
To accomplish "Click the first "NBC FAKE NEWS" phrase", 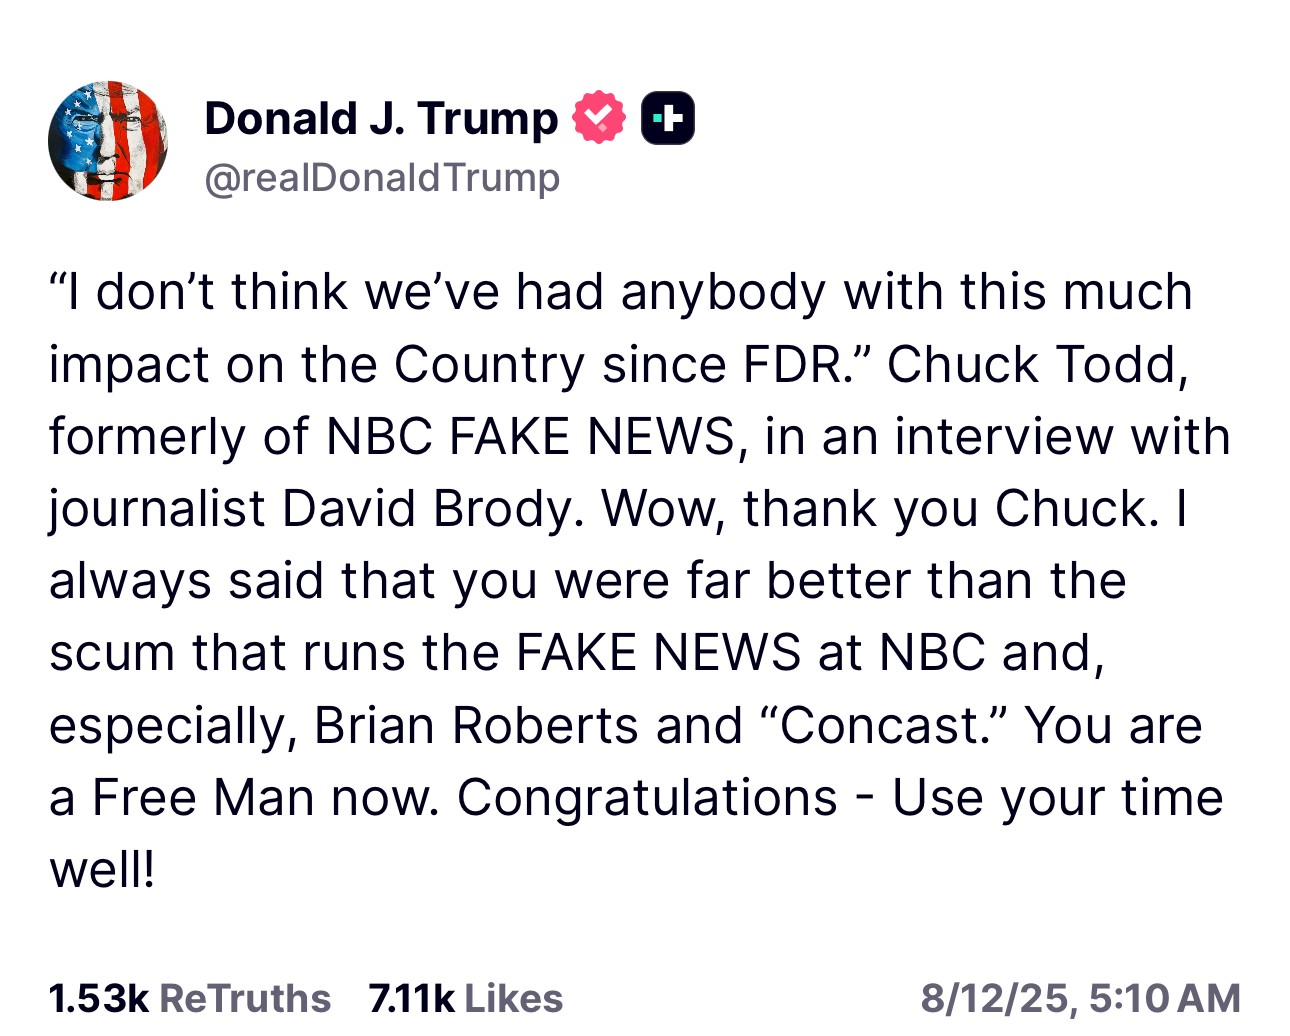I will (531, 437).
